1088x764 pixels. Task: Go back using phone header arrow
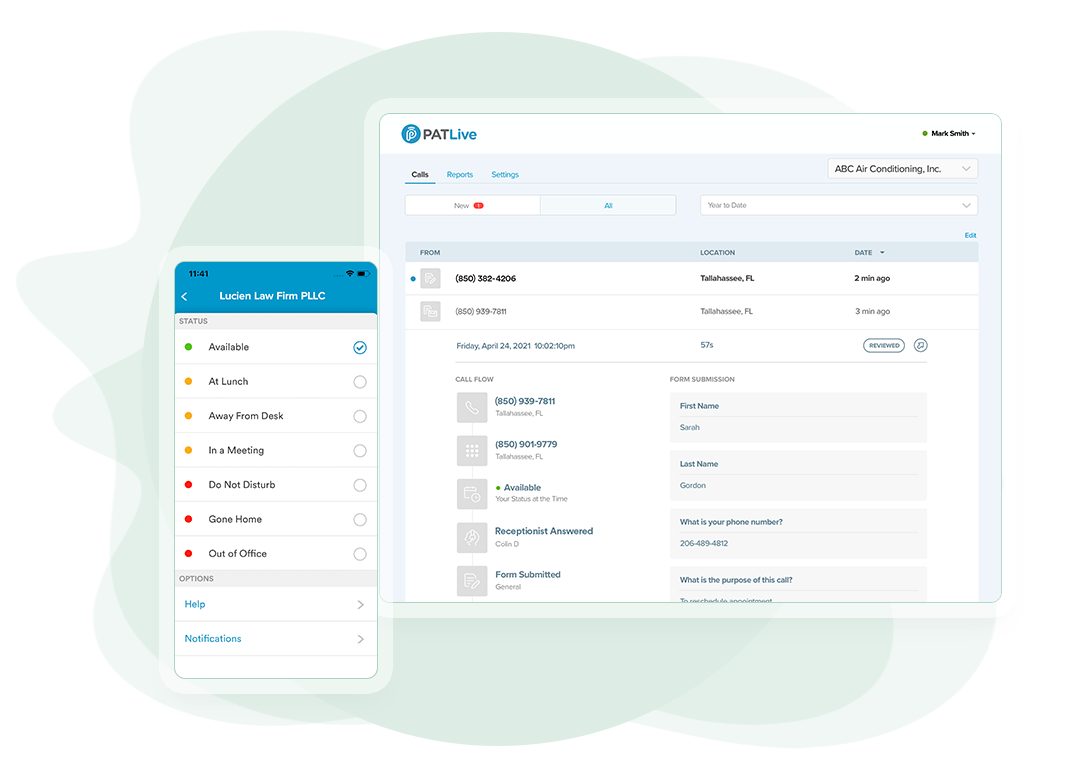point(185,296)
